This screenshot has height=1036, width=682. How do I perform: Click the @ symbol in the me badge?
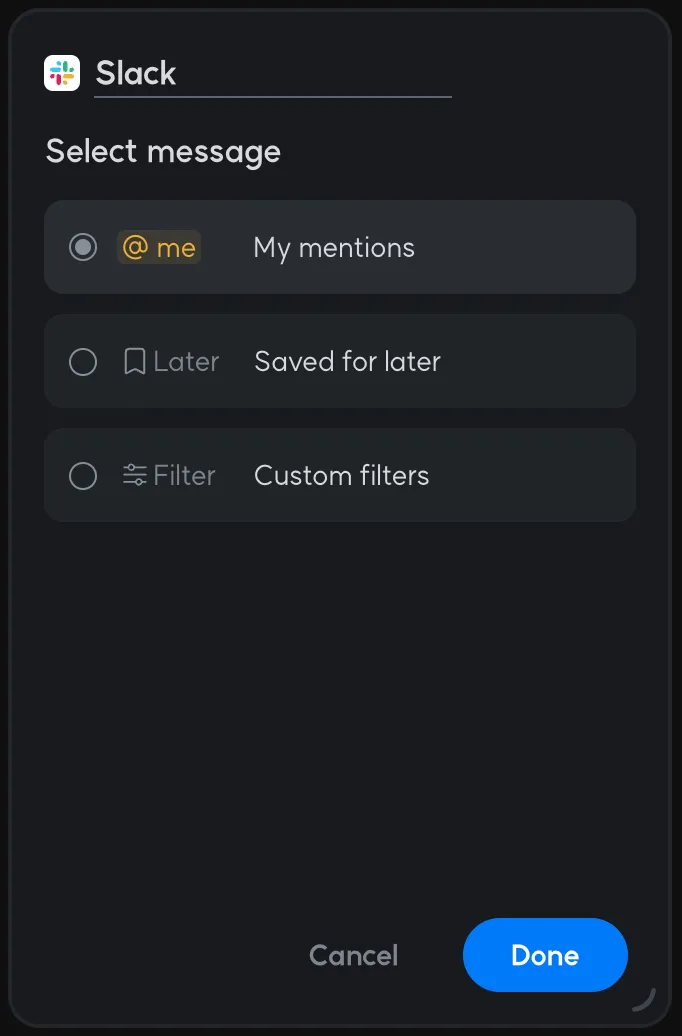click(x=134, y=247)
